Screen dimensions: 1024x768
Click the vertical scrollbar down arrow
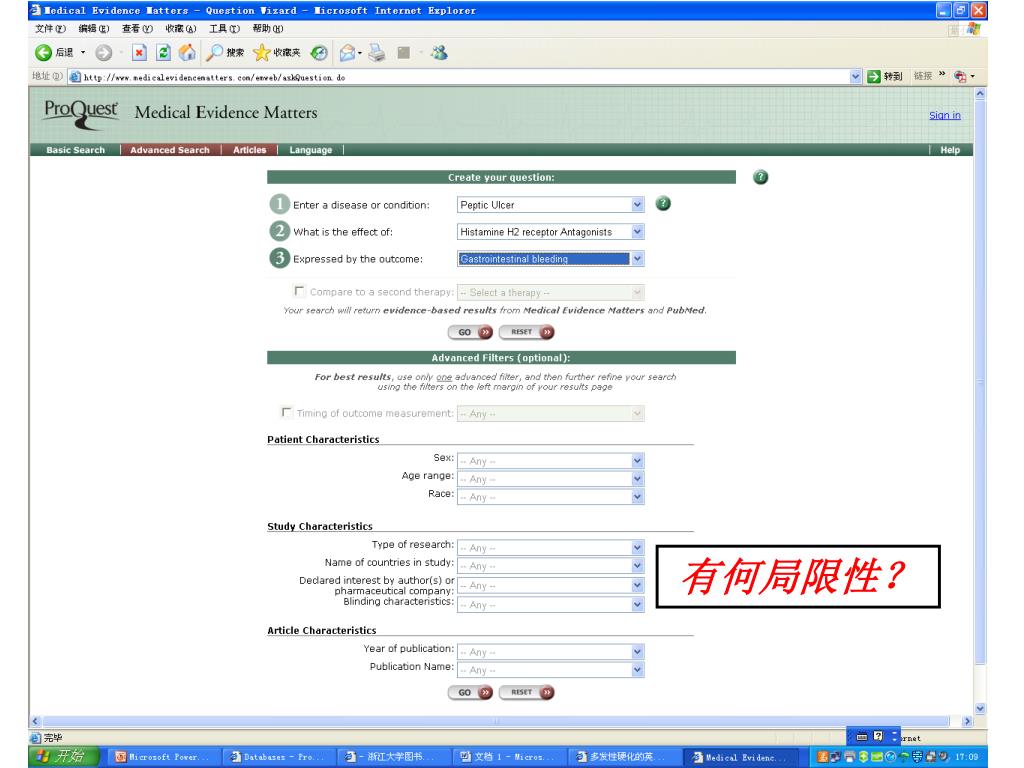point(980,709)
